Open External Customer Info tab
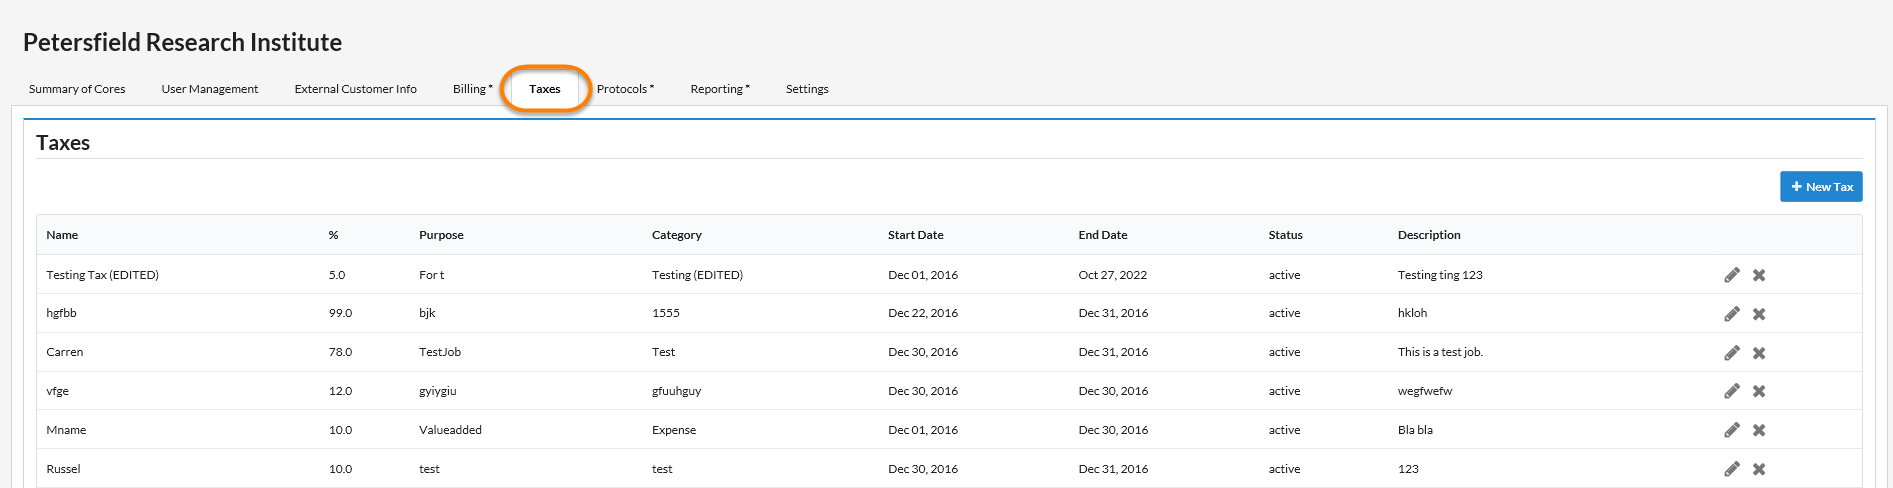This screenshot has height=488, width=1893. (x=355, y=89)
